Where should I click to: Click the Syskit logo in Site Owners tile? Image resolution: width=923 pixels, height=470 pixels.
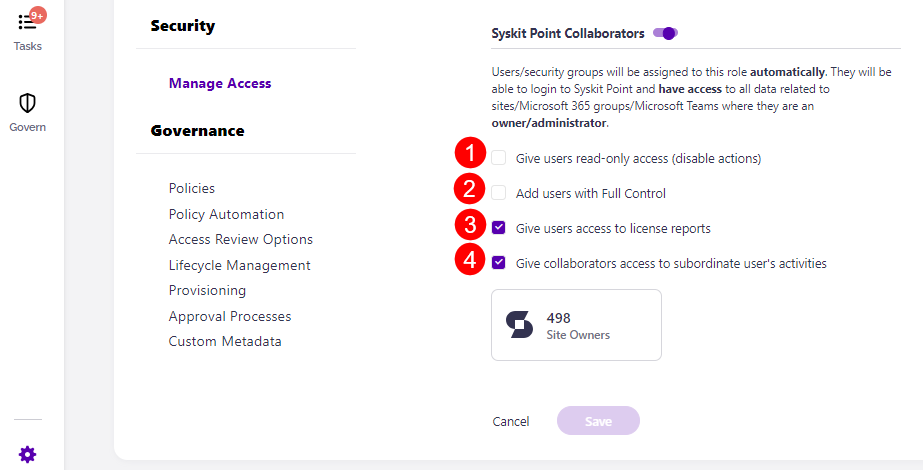(x=519, y=325)
